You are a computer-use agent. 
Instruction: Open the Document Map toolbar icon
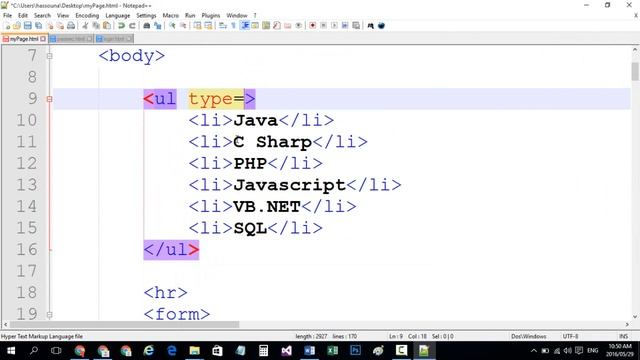click(266, 26)
